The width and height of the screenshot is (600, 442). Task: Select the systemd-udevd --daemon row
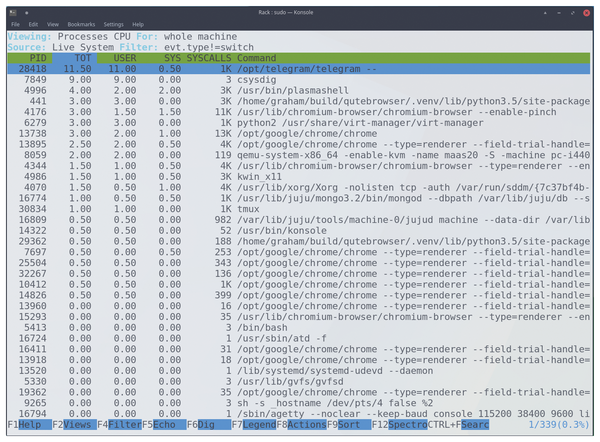(298, 371)
